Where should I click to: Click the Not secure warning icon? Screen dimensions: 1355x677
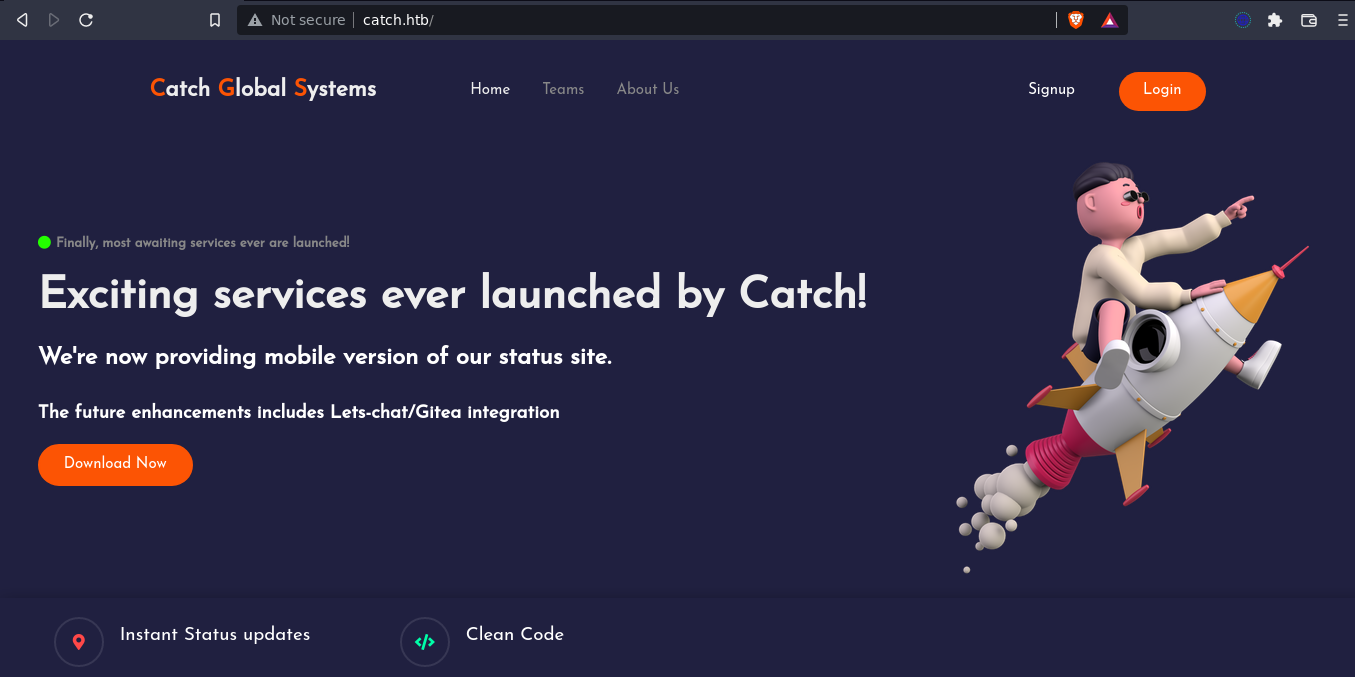click(255, 20)
